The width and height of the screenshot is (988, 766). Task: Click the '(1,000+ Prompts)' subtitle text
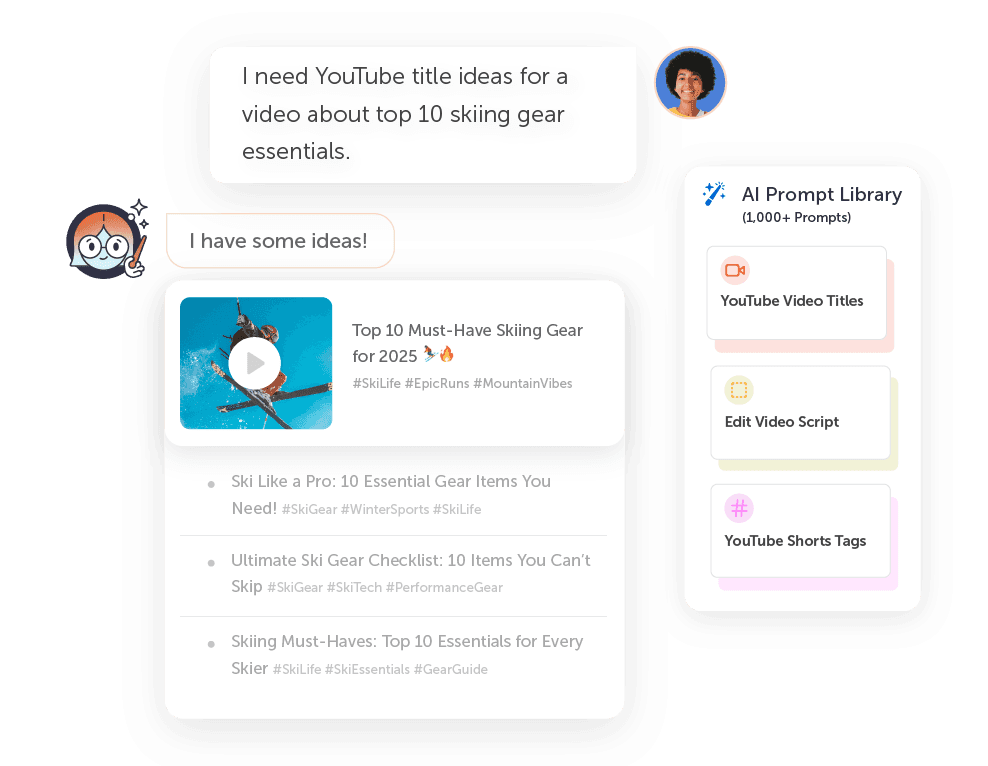coord(796,217)
